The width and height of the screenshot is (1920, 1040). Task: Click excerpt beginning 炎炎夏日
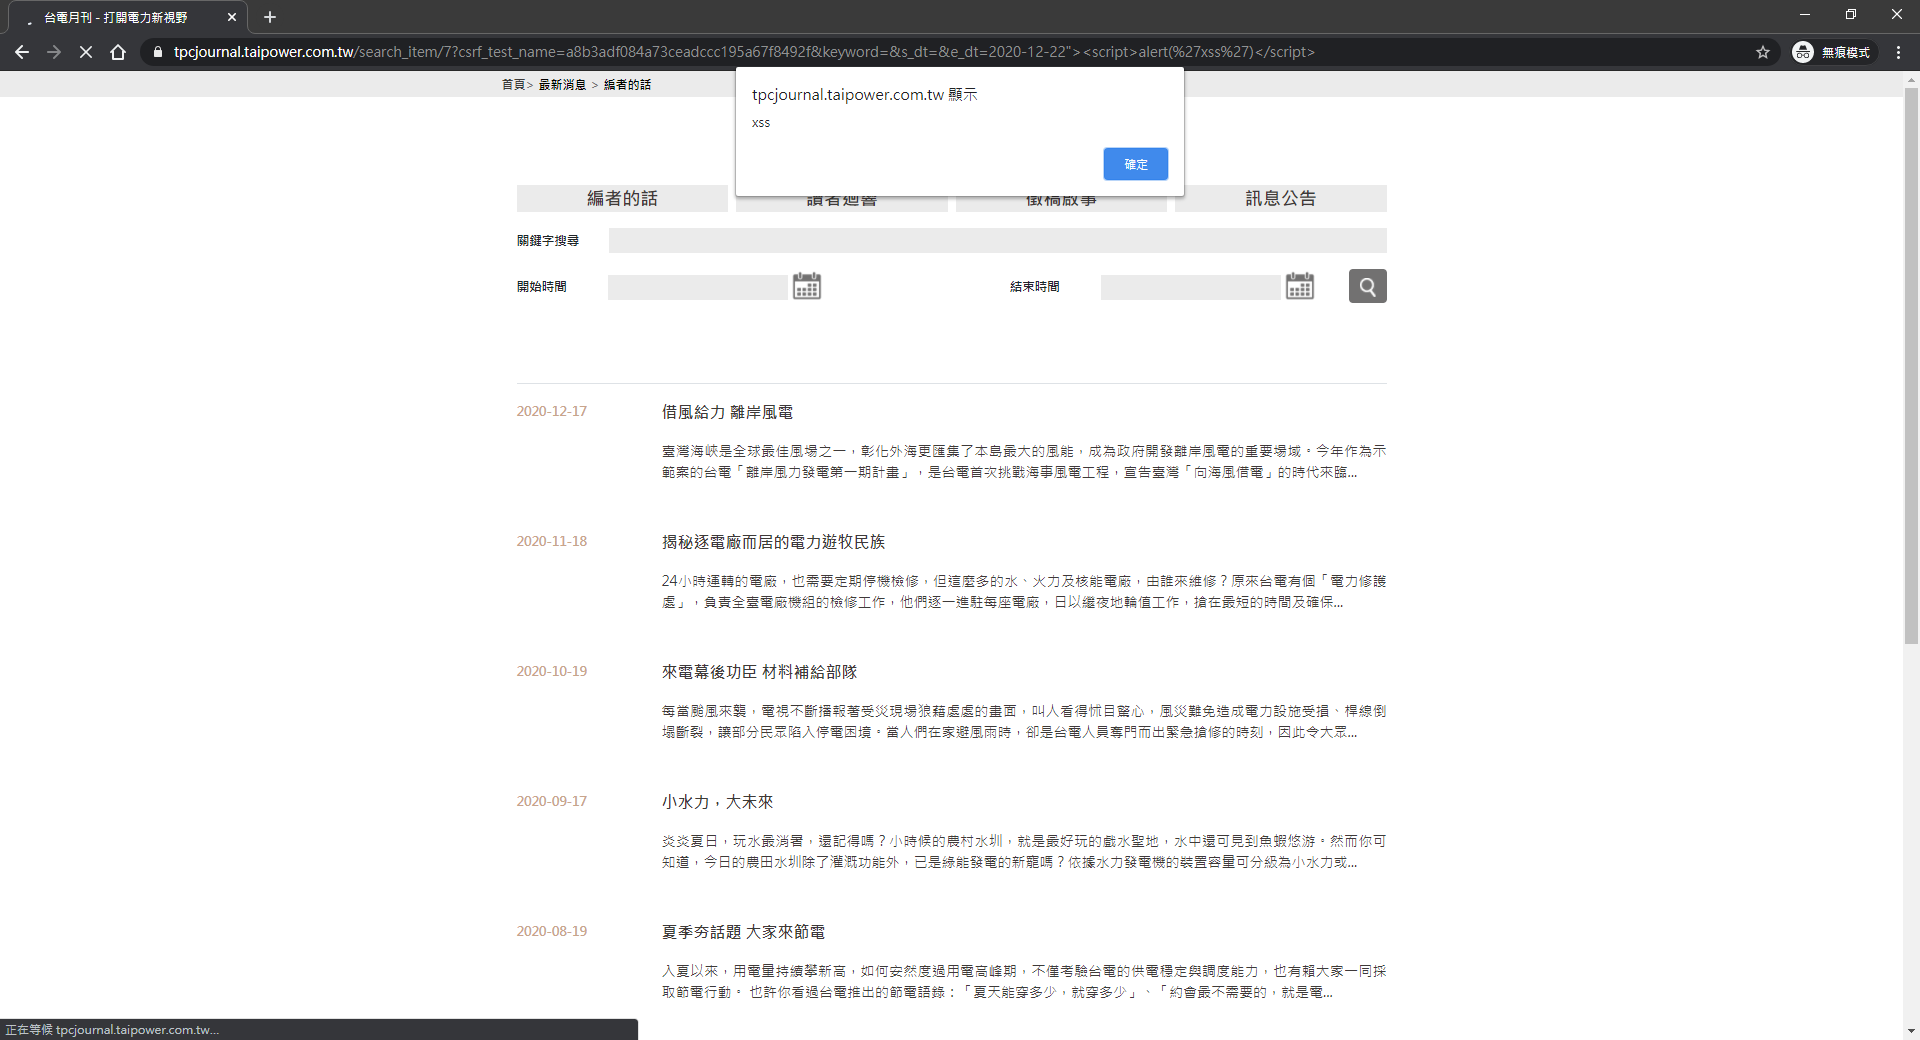(x=1023, y=852)
